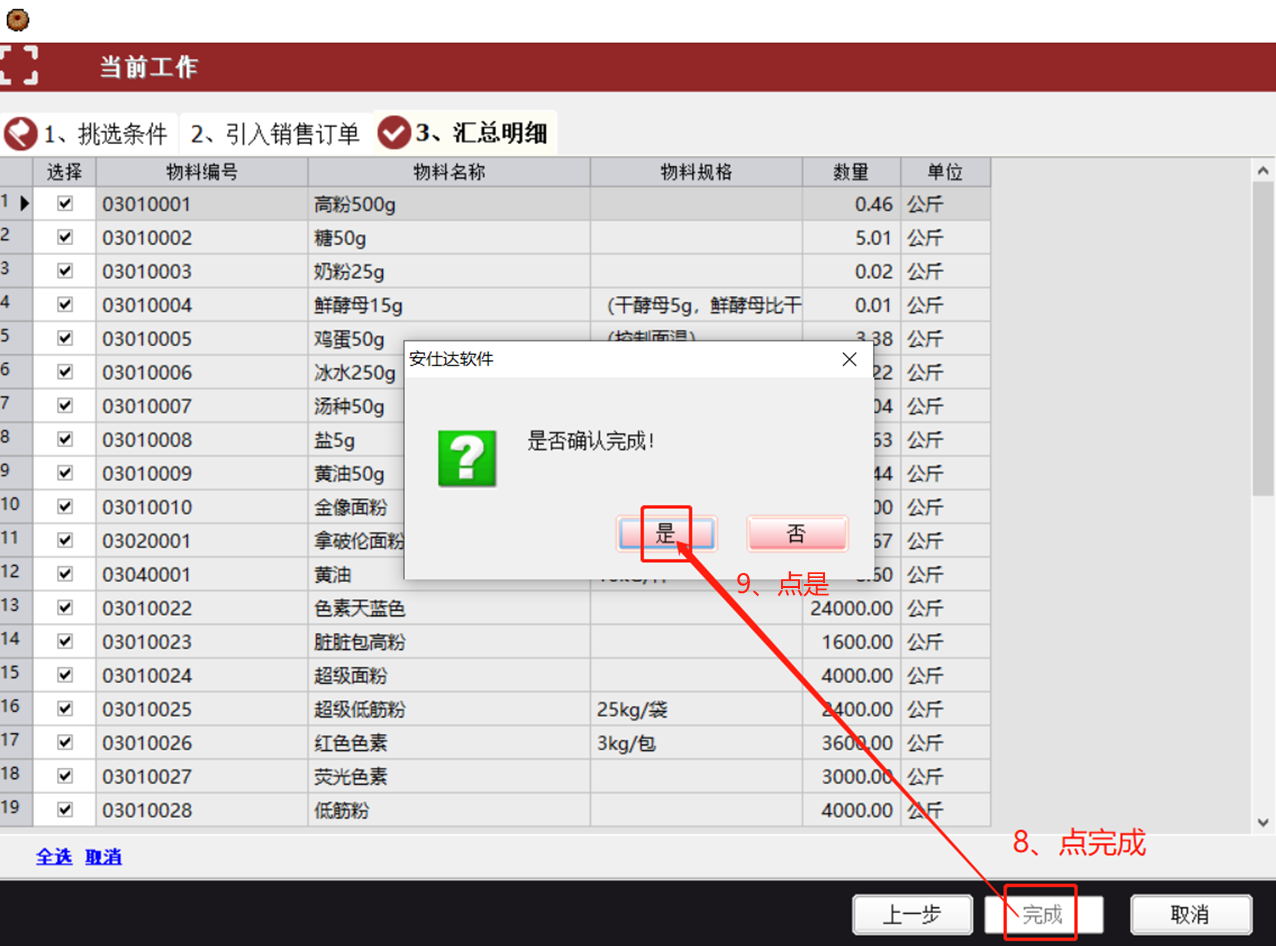This screenshot has width=1276, height=946.
Task: Close the 安仕达软件 dialog
Action: point(849,359)
